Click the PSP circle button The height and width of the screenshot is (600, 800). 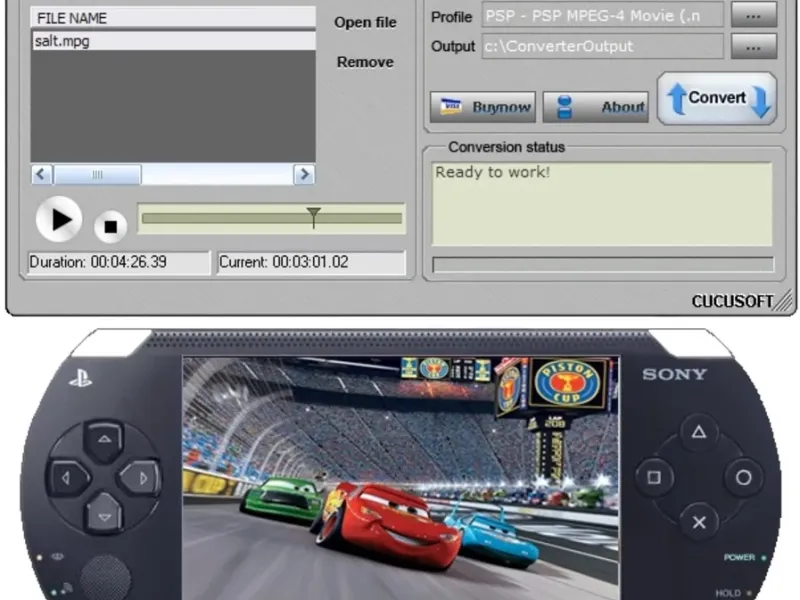tap(743, 478)
